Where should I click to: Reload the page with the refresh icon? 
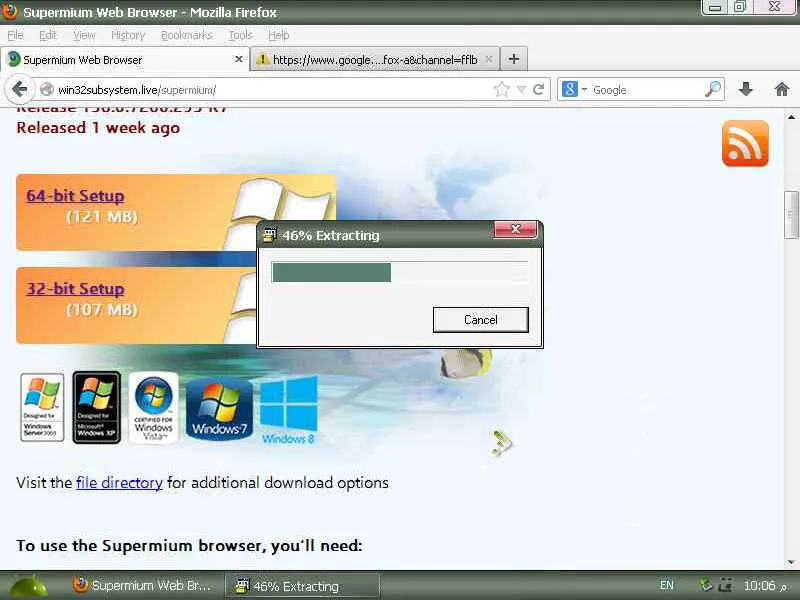pos(538,90)
